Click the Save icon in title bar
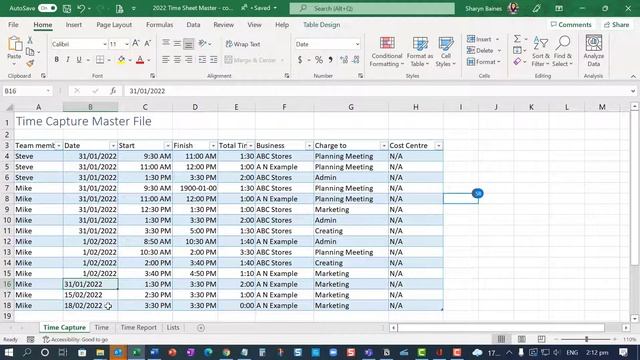 pos(67,8)
